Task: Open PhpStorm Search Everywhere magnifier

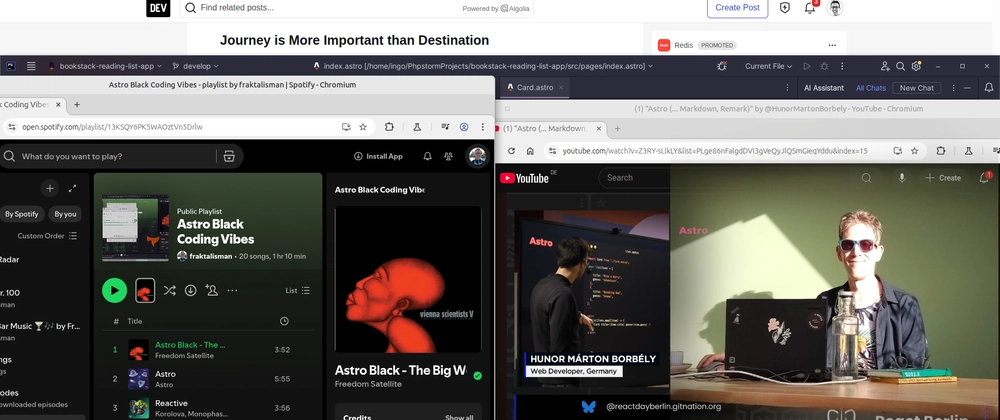Action: pyautogui.click(x=901, y=66)
